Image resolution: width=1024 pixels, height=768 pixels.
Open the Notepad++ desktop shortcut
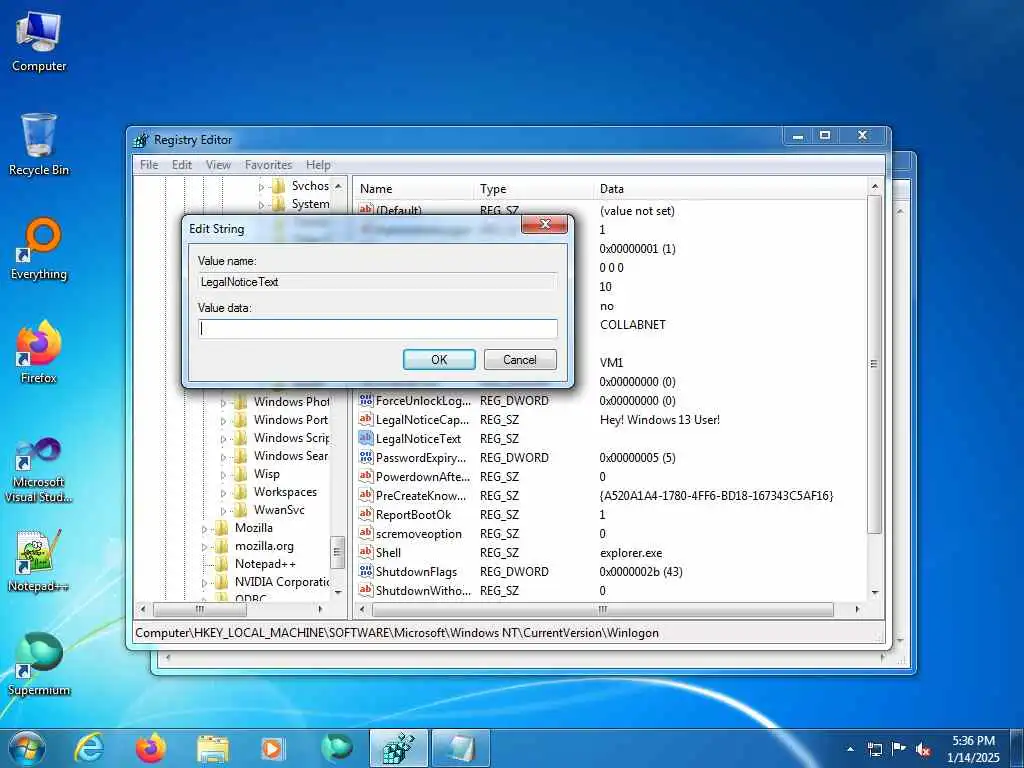click(39, 561)
